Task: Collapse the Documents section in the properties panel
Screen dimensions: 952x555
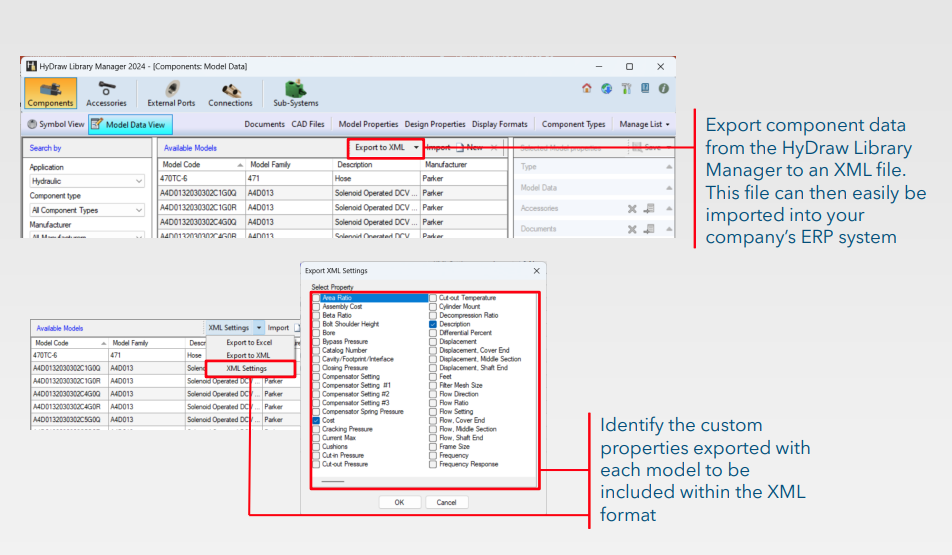Action: click(x=668, y=229)
